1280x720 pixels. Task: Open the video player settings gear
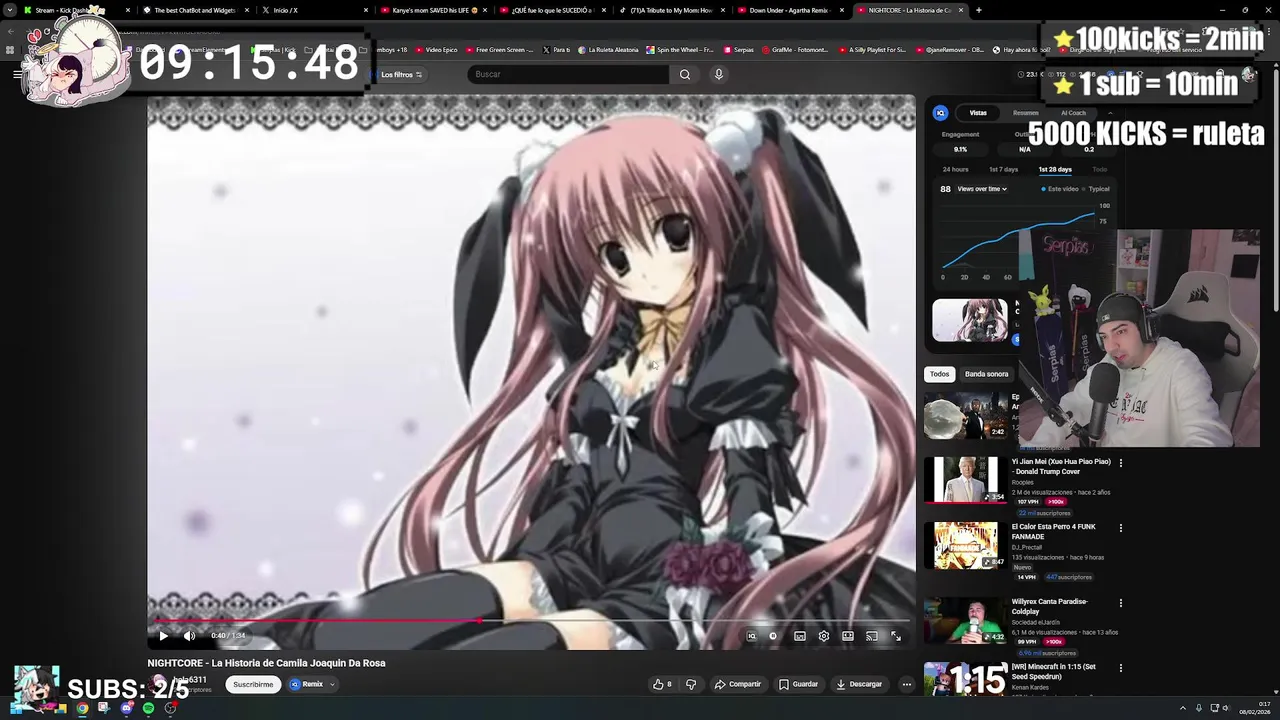point(824,636)
